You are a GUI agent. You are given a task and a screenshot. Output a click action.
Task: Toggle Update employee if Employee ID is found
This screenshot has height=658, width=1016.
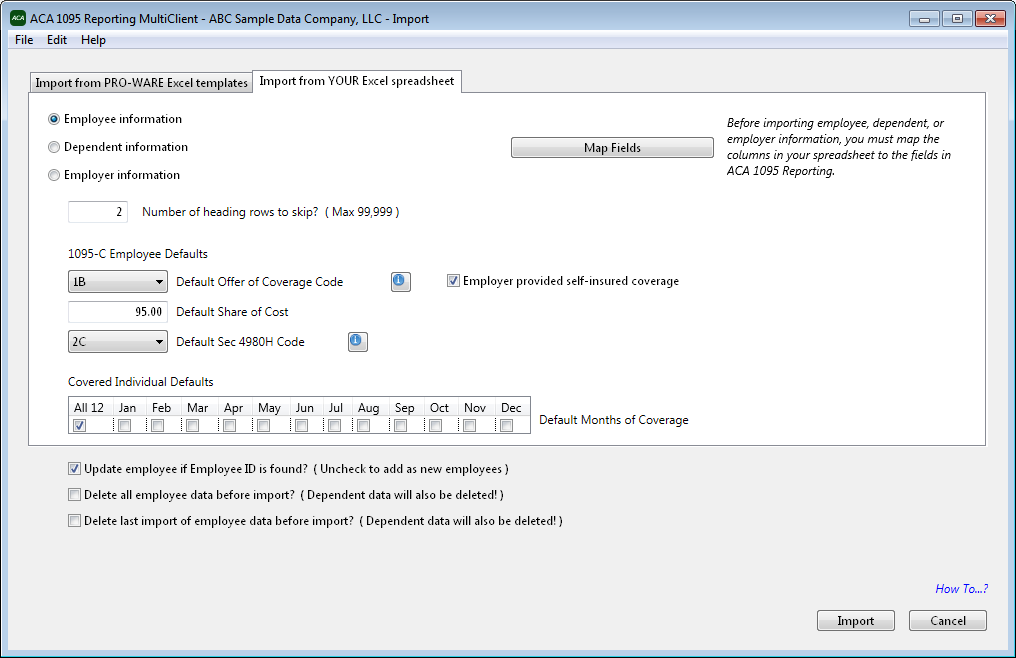click(75, 469)
